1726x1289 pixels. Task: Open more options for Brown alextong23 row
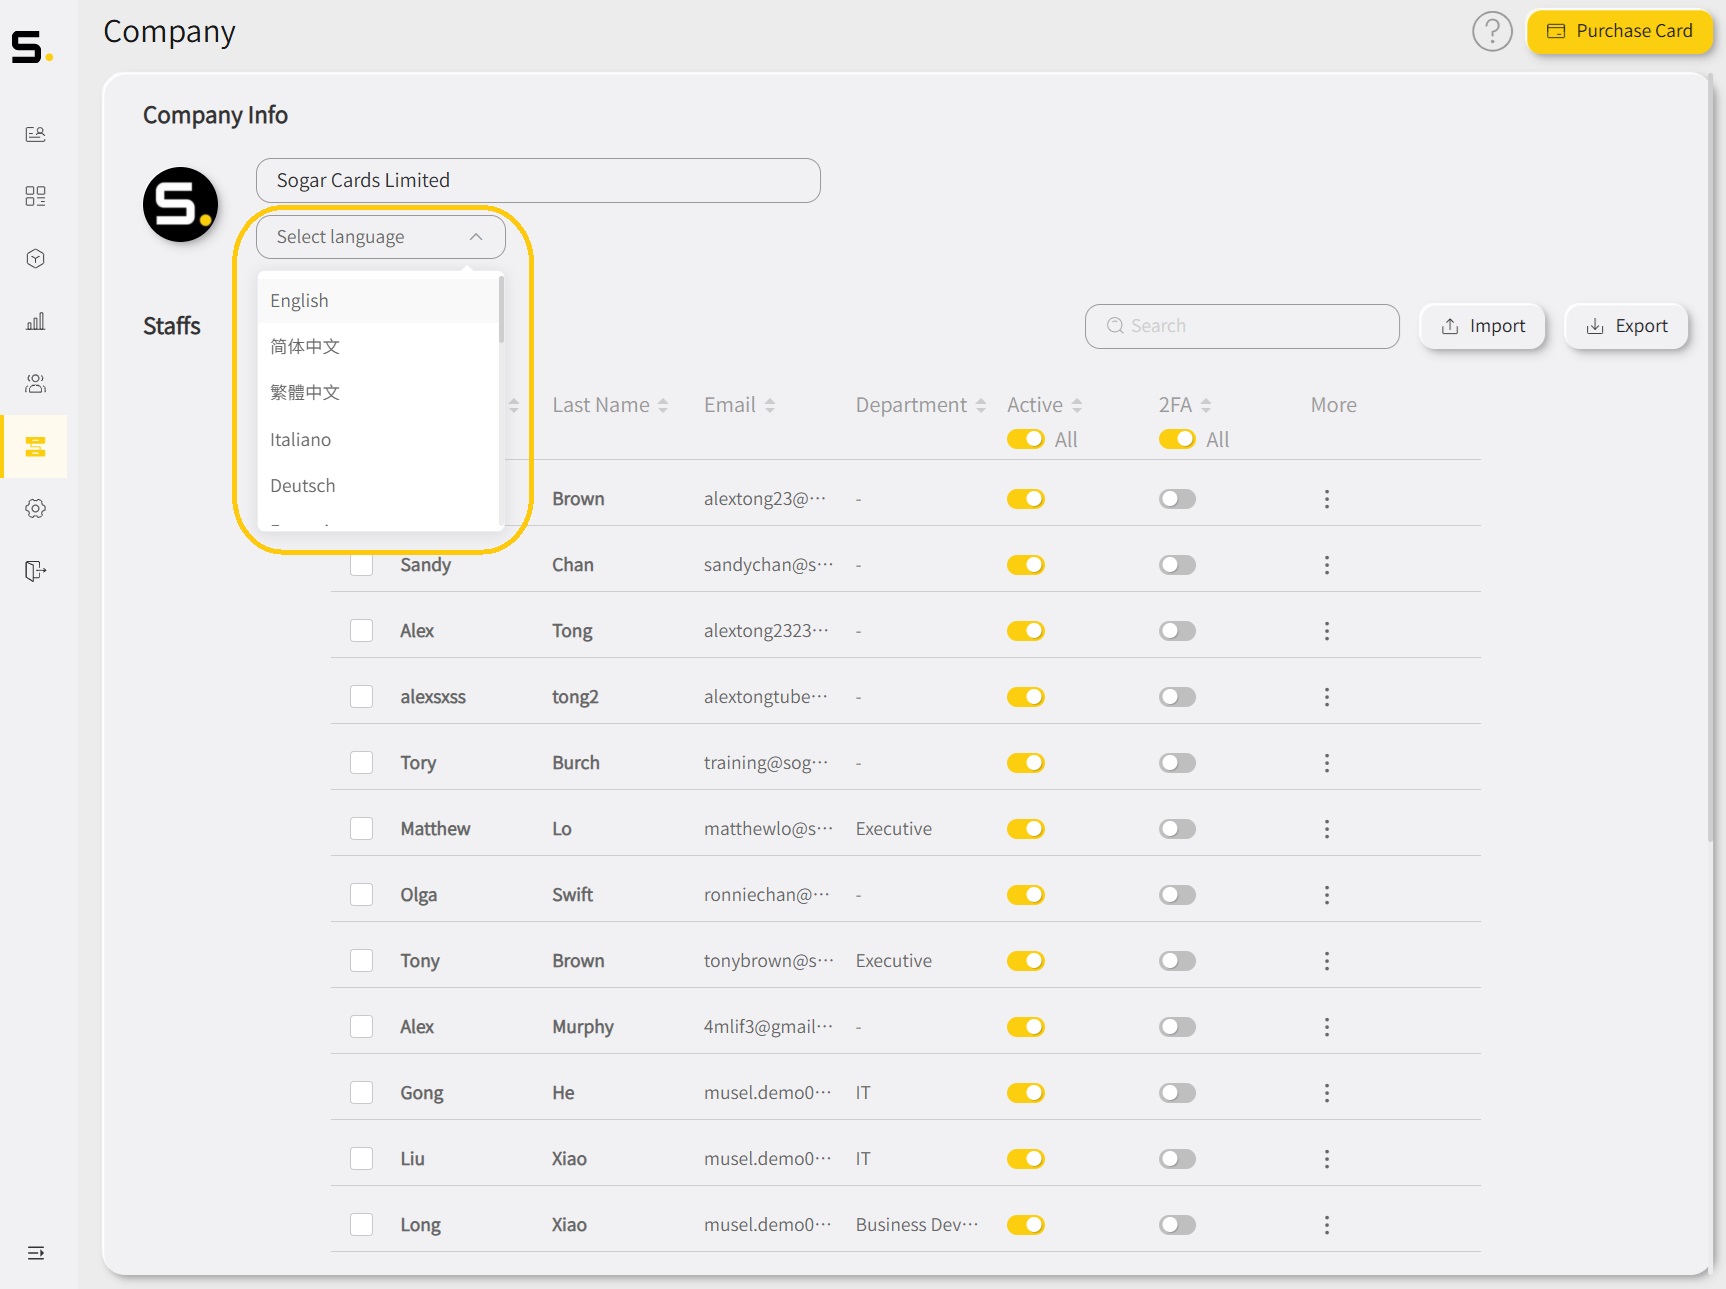point(1327,499)
